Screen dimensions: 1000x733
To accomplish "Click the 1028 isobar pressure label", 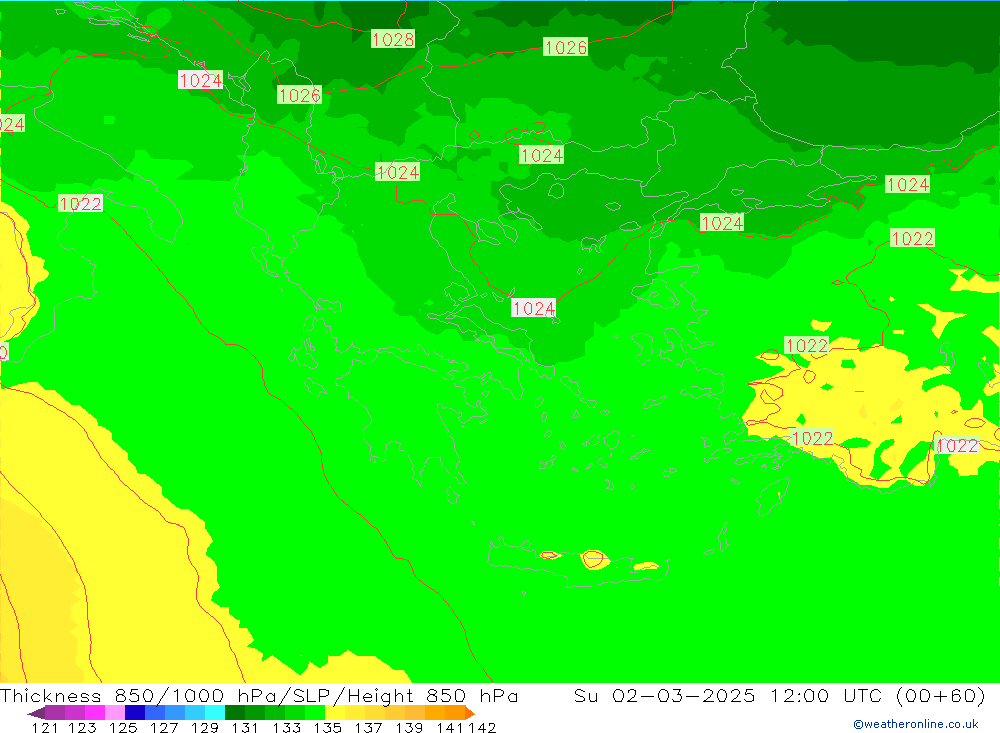I will 393,39.
